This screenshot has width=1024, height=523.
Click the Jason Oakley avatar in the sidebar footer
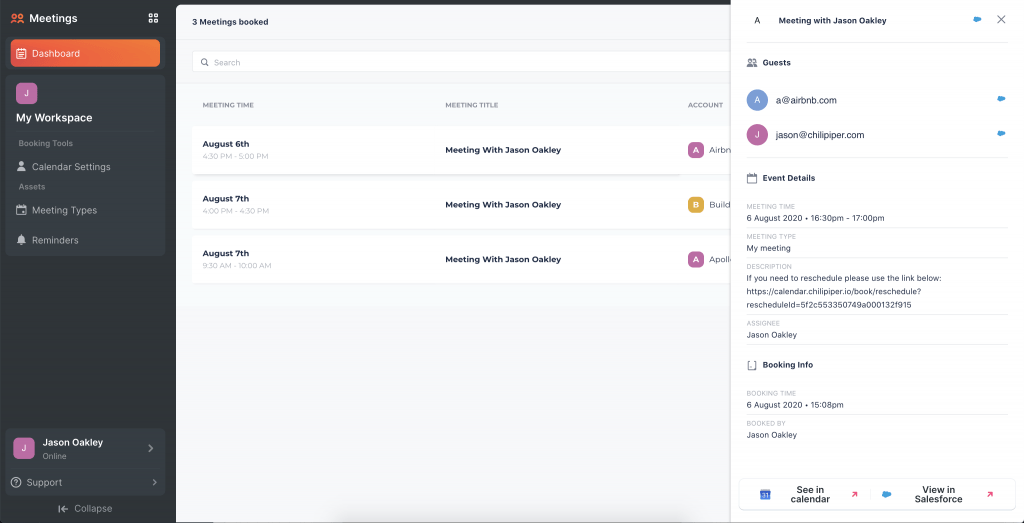(24, 449)
